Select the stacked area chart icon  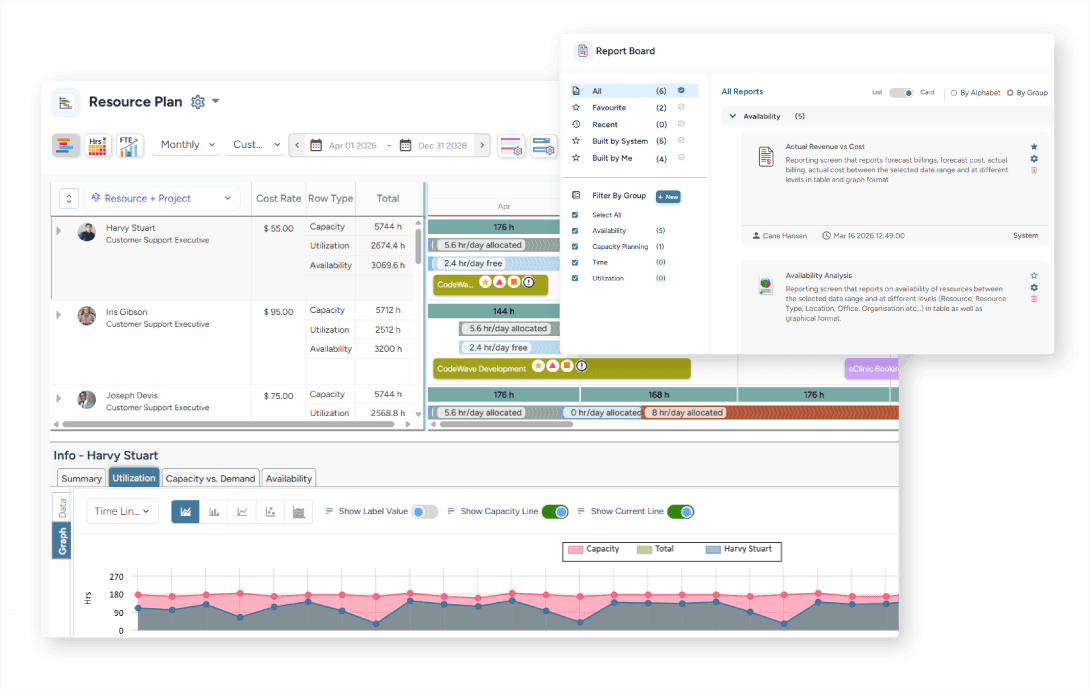pyautogui.click(x=299, y=512)
